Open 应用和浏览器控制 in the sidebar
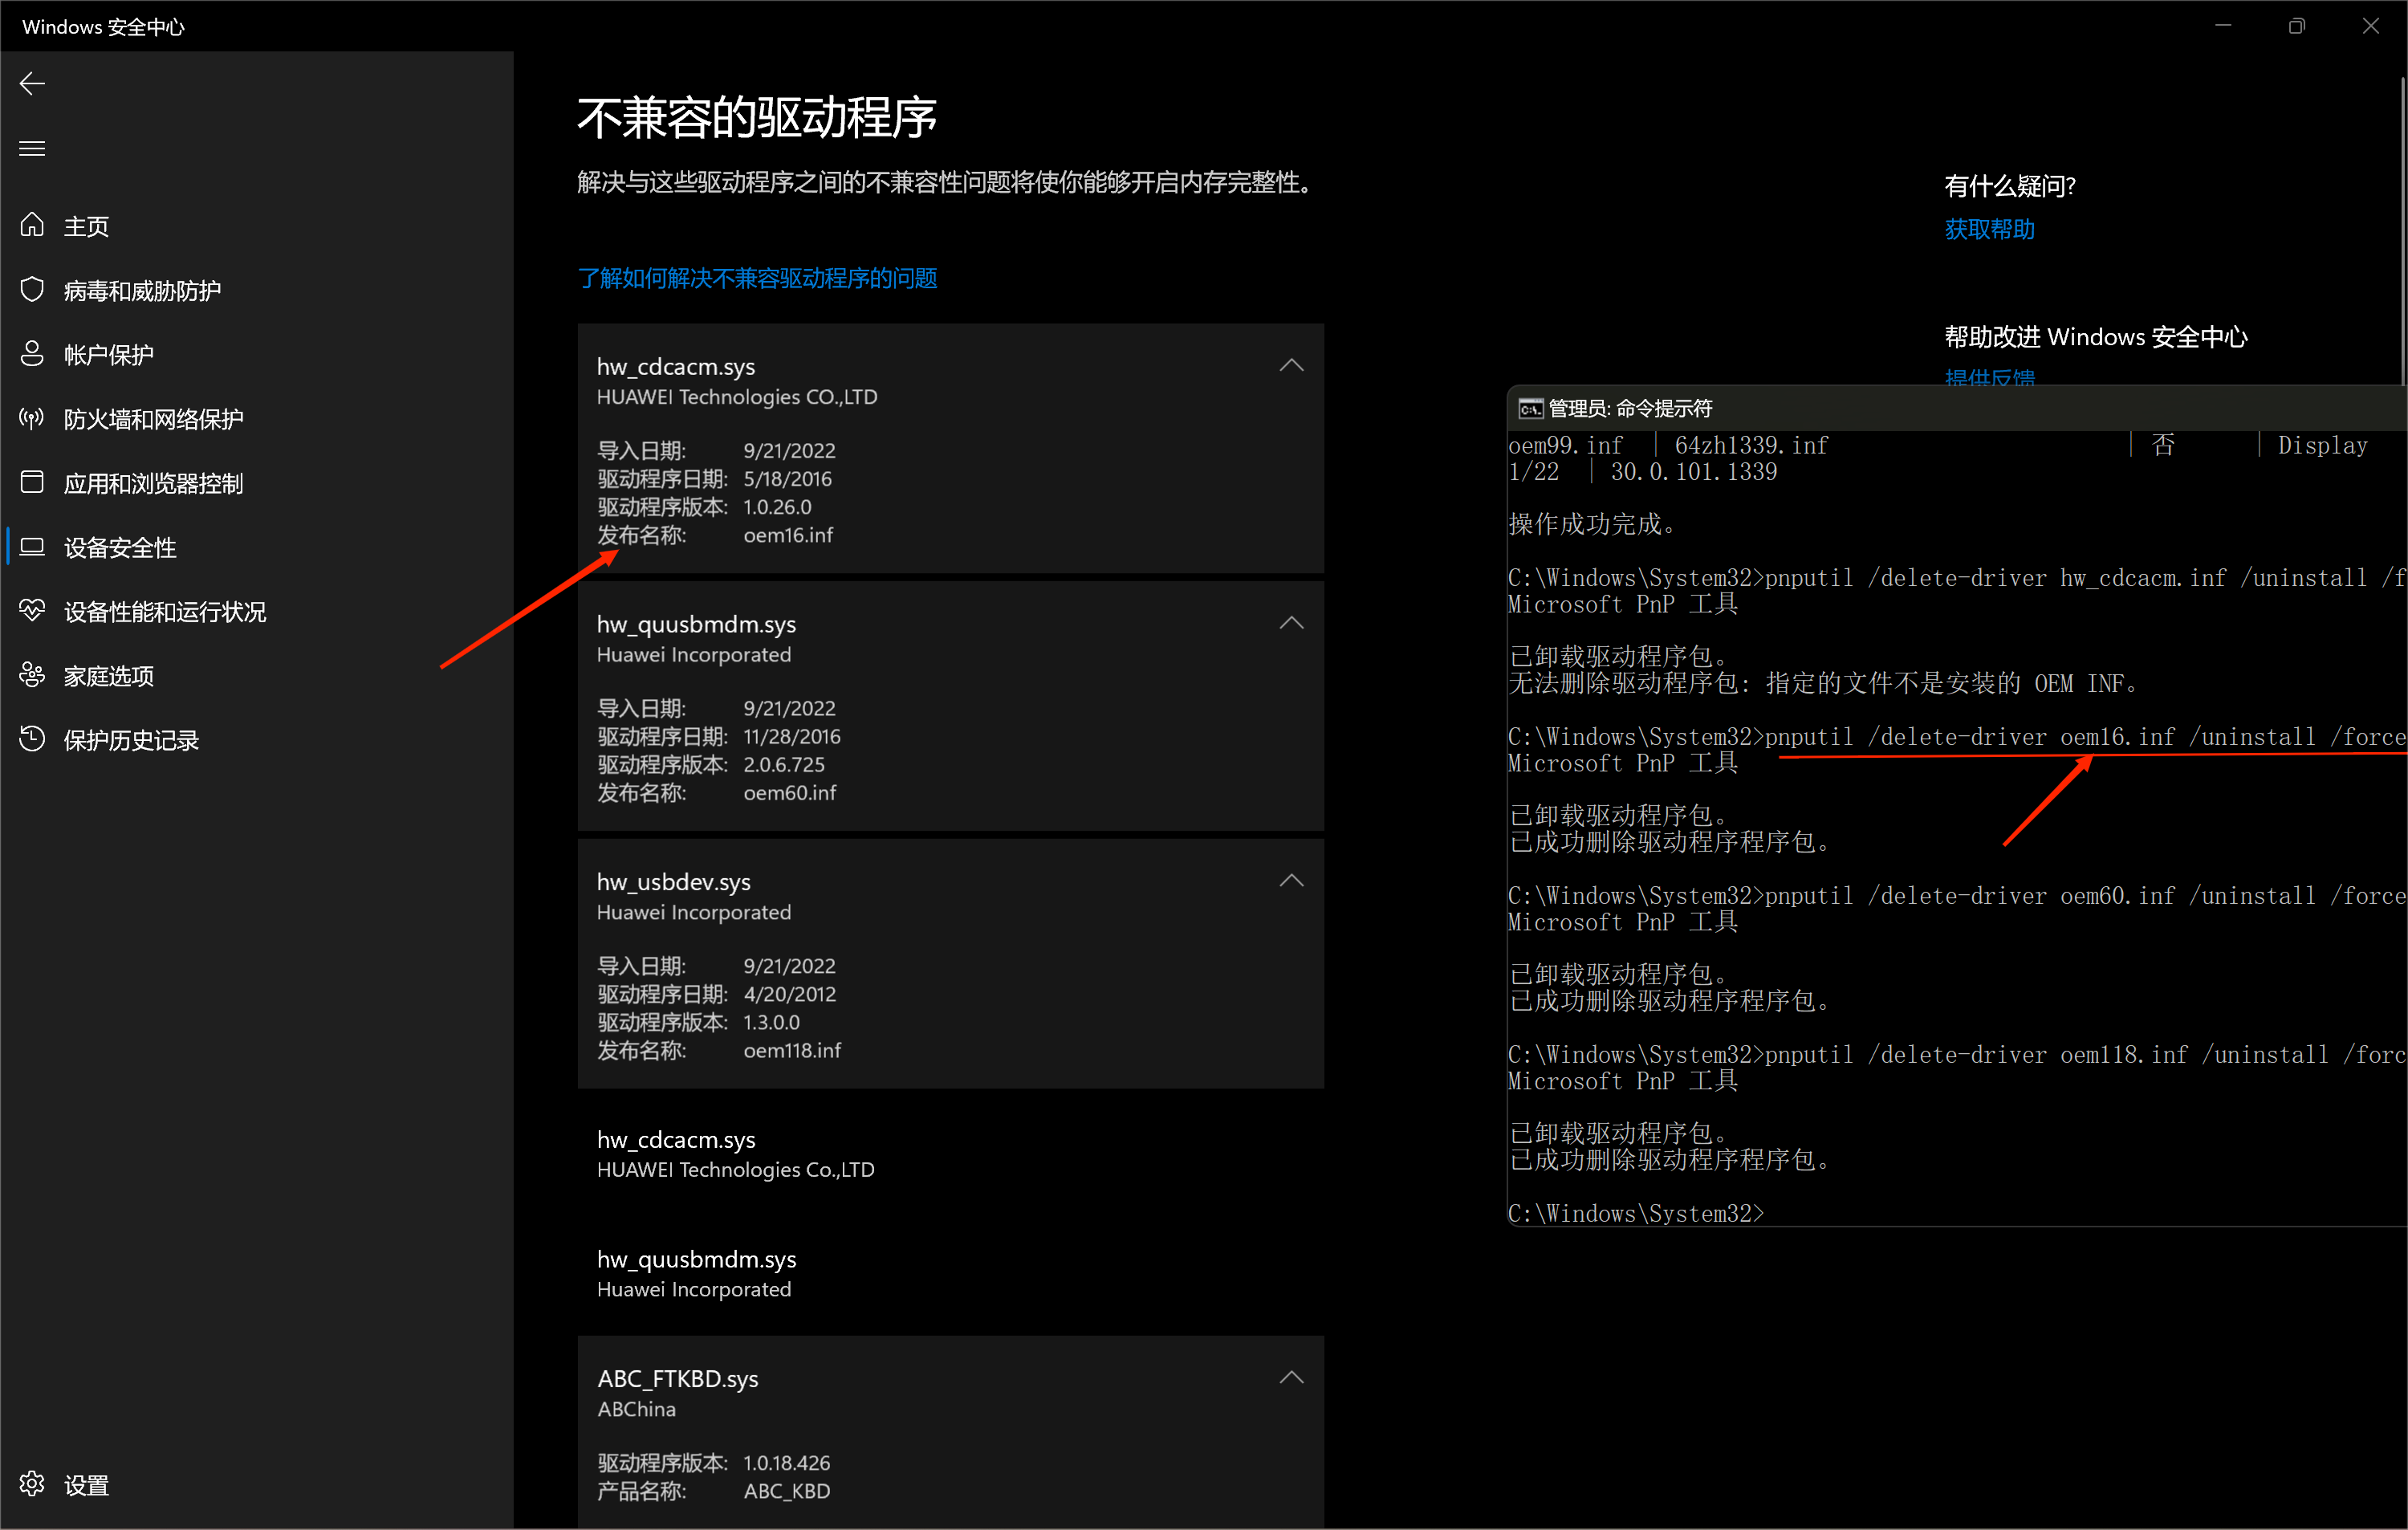Image resolution: width=2408 pixels, height=1530 pixels. point(153,483)
